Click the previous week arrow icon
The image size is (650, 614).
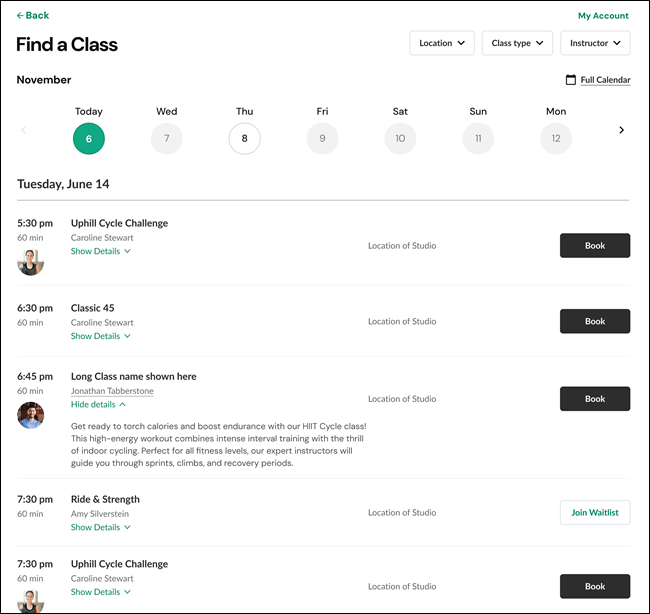24,130
